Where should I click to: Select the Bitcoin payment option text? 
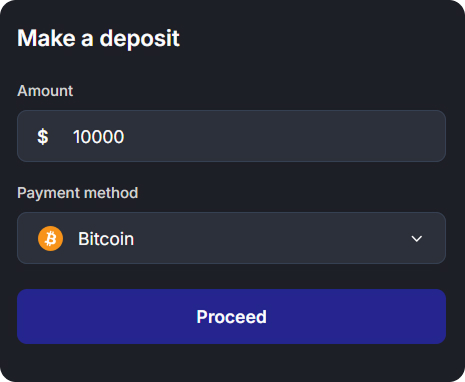point(106,239)
